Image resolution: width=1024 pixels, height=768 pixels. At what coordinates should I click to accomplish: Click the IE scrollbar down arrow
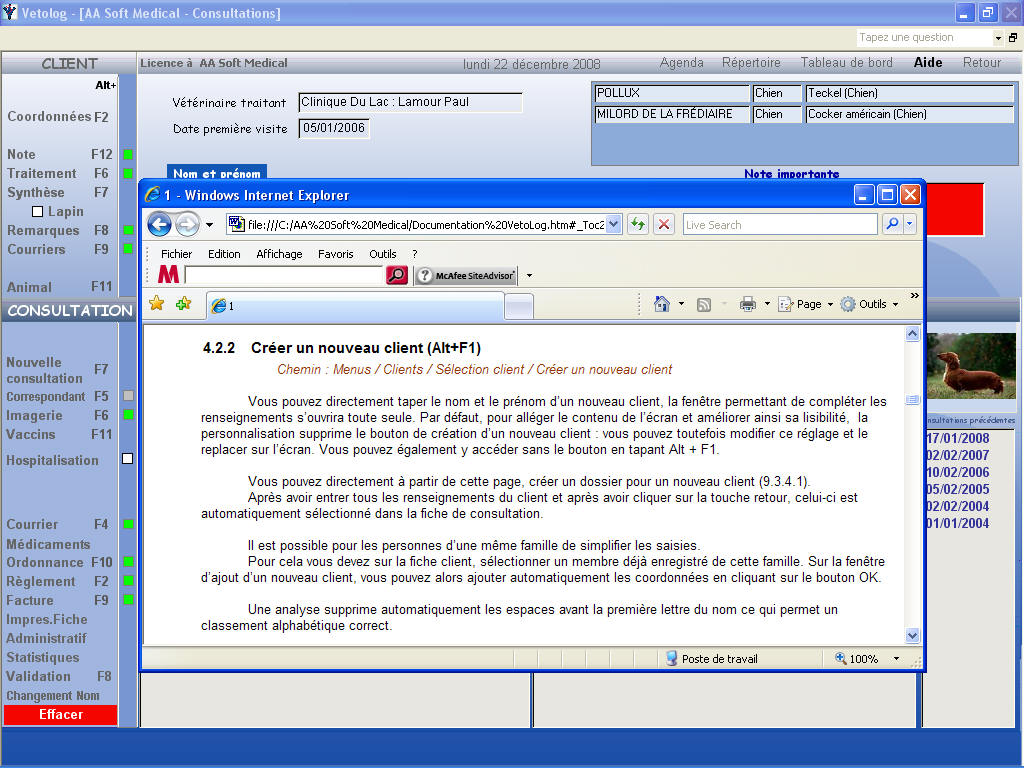coord(912,635)
